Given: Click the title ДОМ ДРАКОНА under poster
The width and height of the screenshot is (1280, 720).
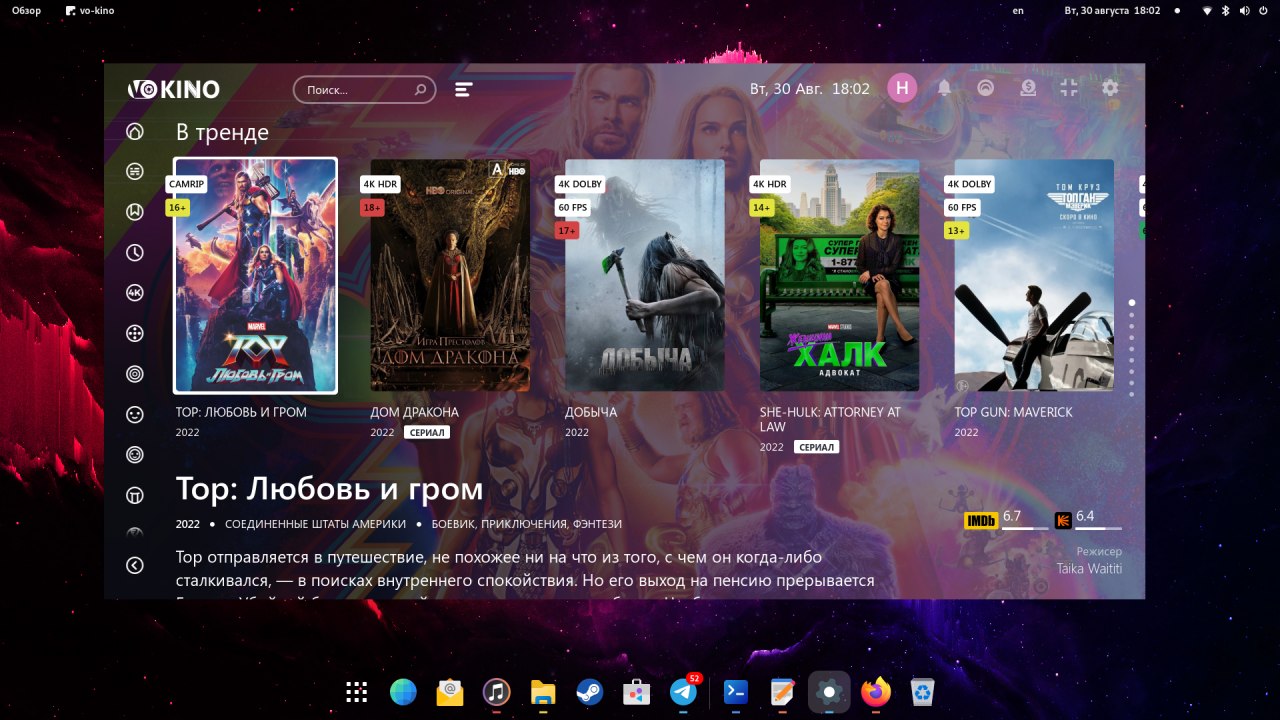Looking at the screenshot, I should pyautogui.click(x=414, y=412).
